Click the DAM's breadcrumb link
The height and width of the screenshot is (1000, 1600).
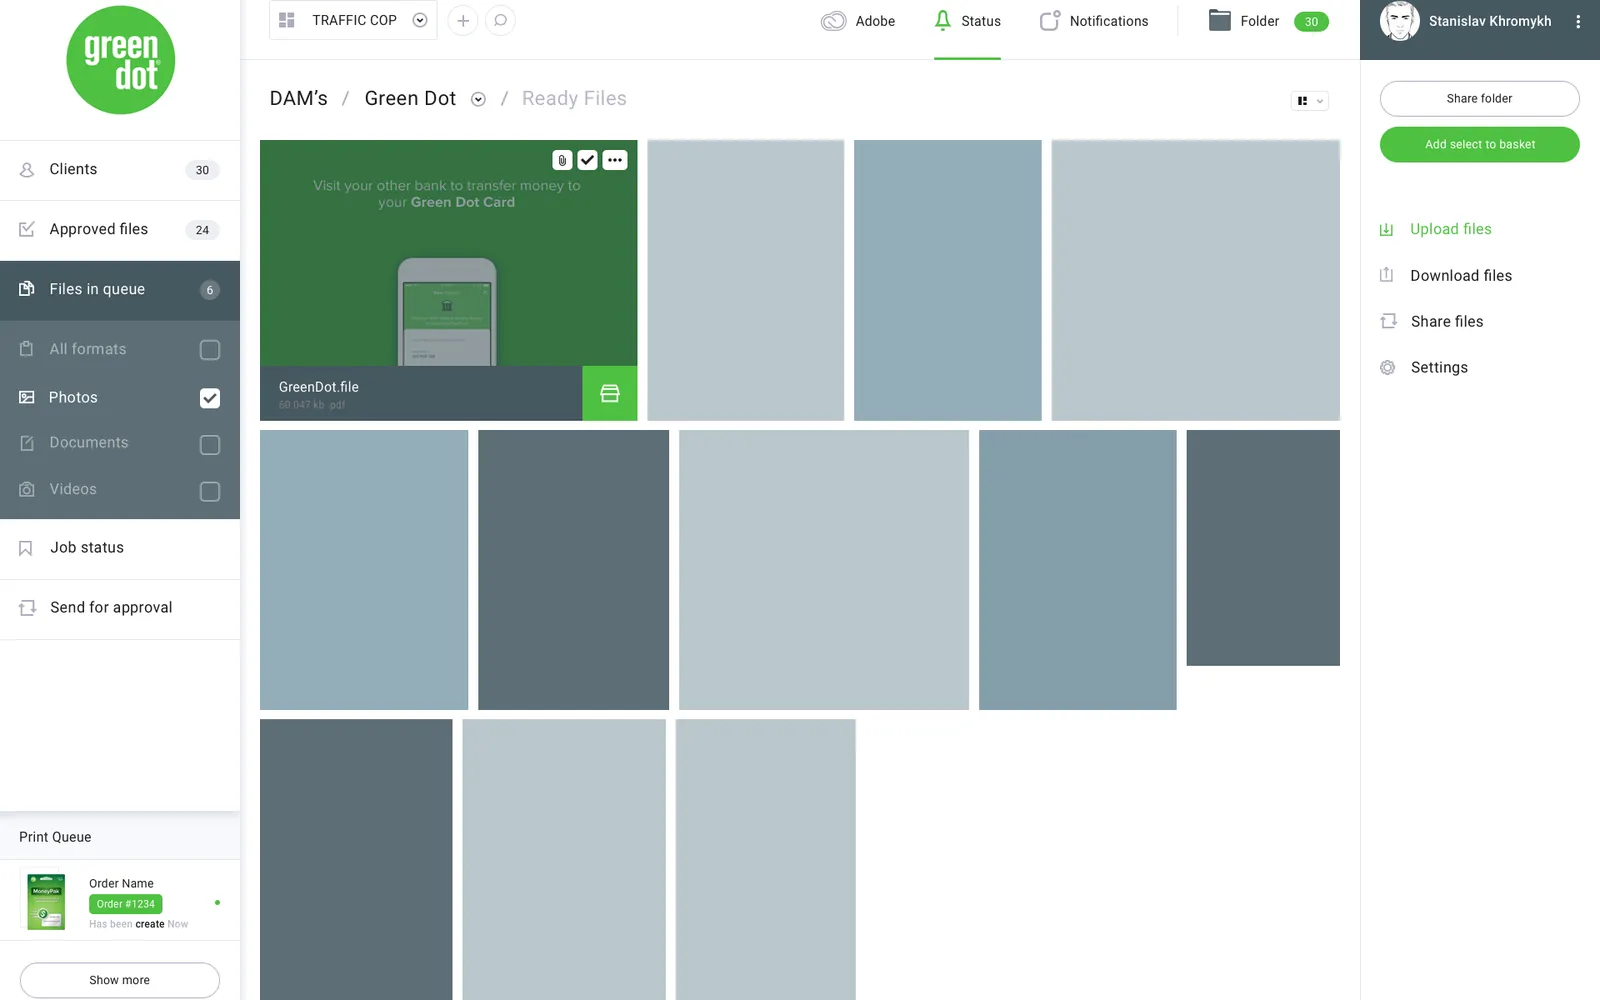299,98
